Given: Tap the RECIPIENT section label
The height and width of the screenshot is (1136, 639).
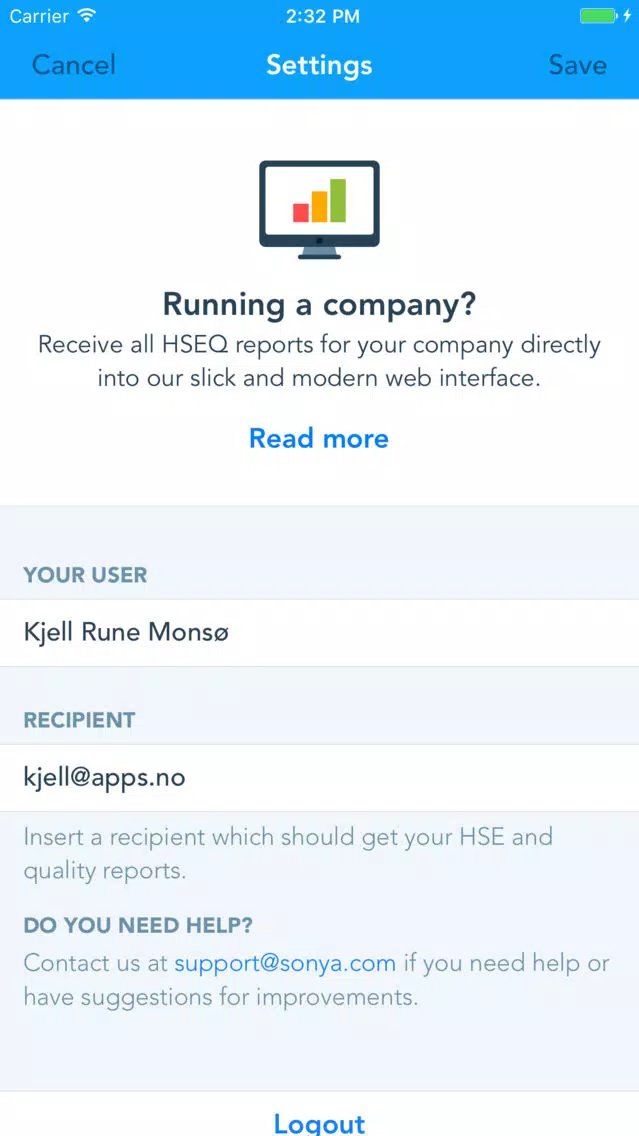Looking at the screenshot, I should (x=80, y=720).
